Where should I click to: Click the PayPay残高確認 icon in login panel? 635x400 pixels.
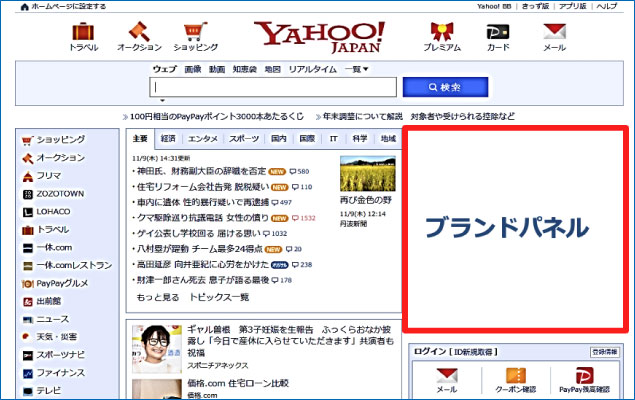pos(584,375)
